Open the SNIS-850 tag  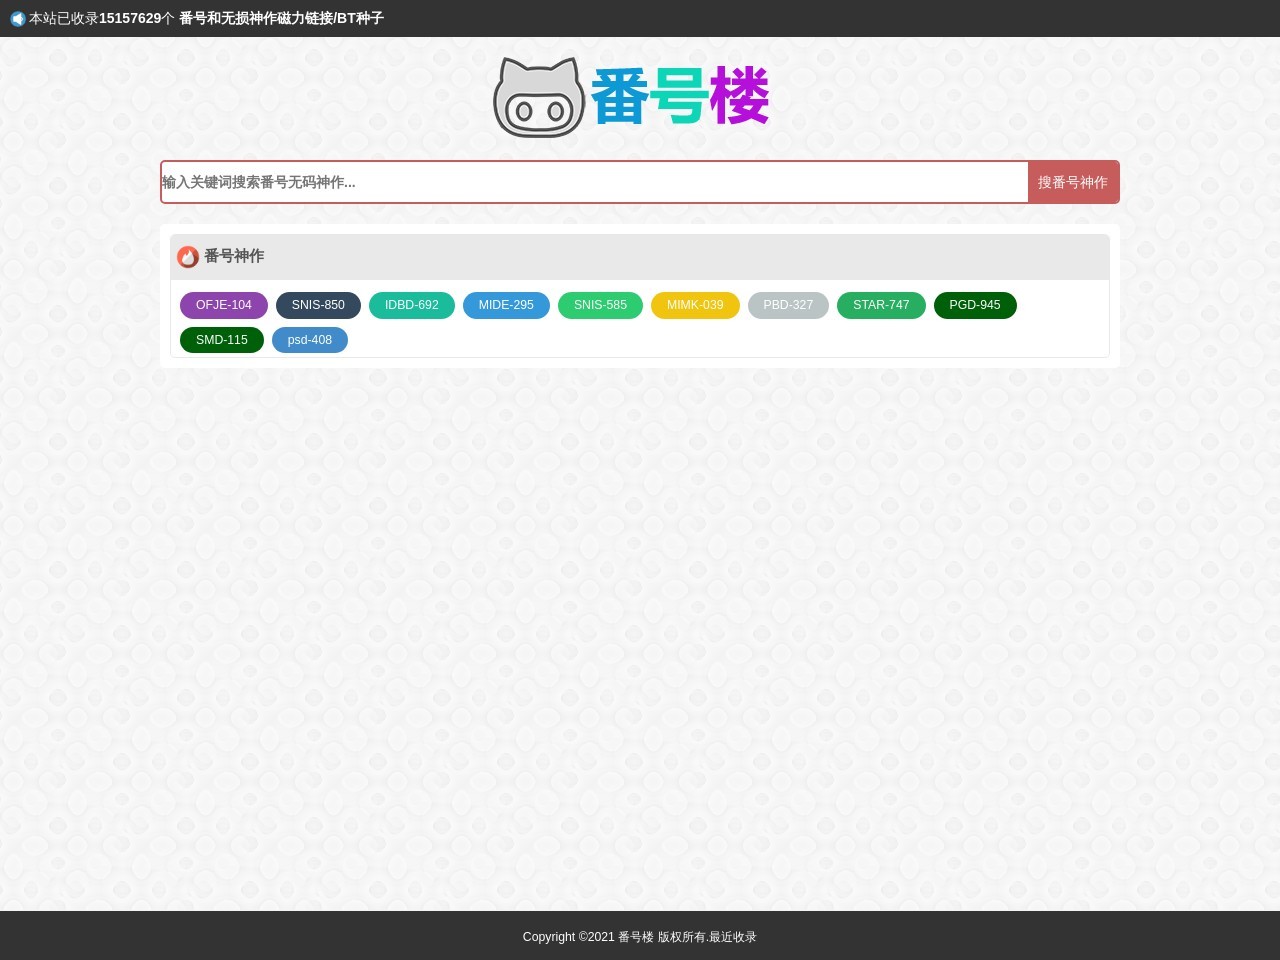[x=318, y=305]
